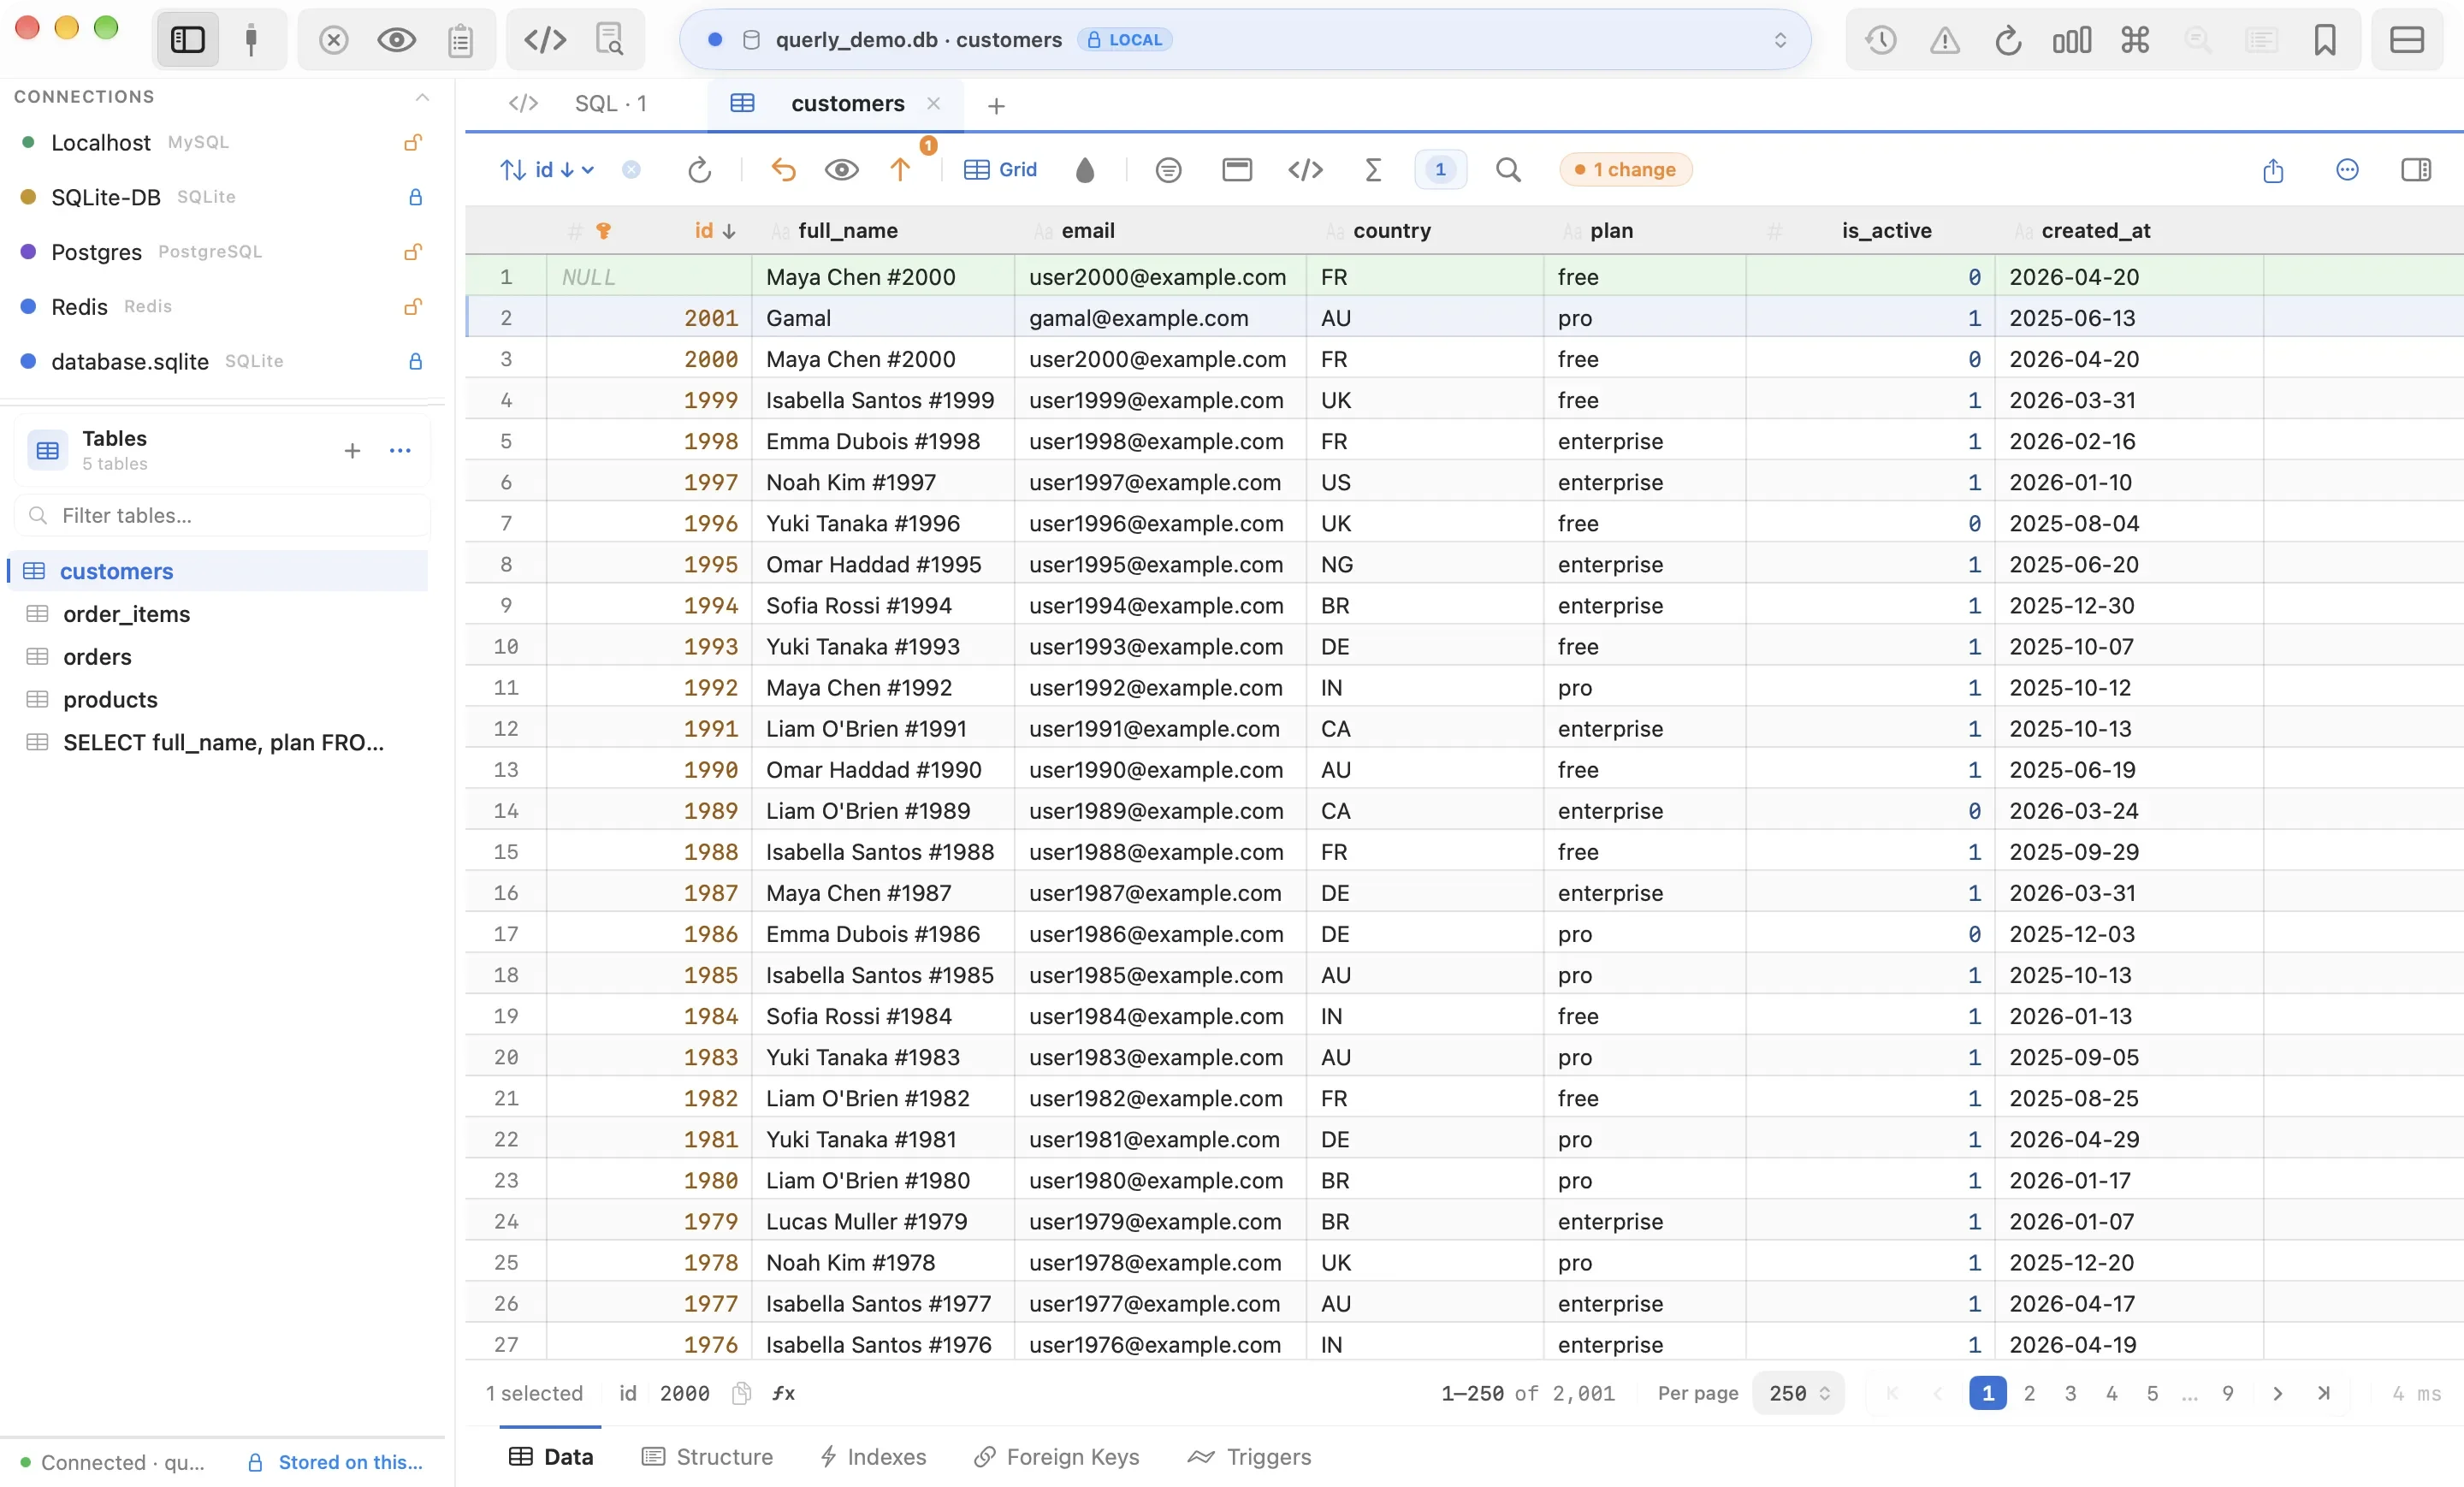Search rows with the magnifier icon
Viewport: 2464px width, 1487px height.
[x=1508, y=169]
